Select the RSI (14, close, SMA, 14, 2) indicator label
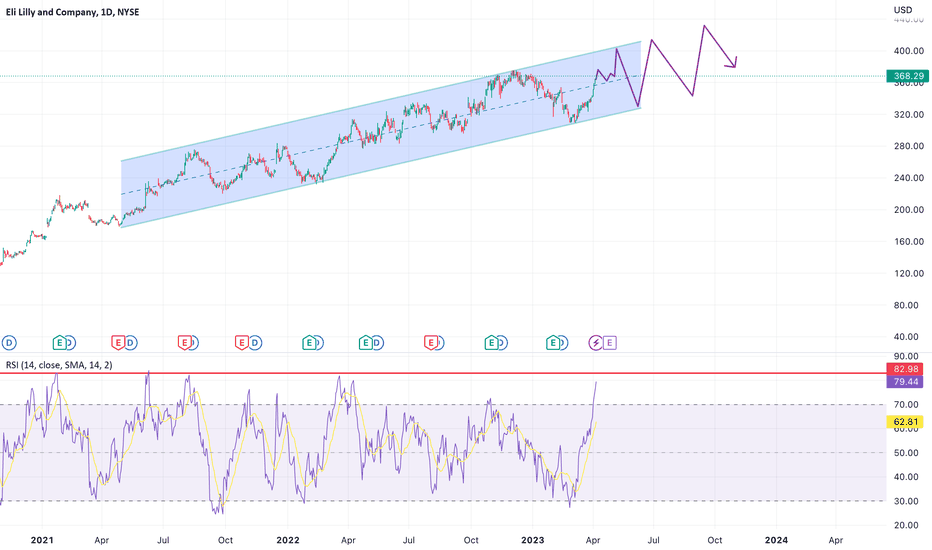Image resolution: width=932 pixels, height=550 pixels. click(59, 365)
